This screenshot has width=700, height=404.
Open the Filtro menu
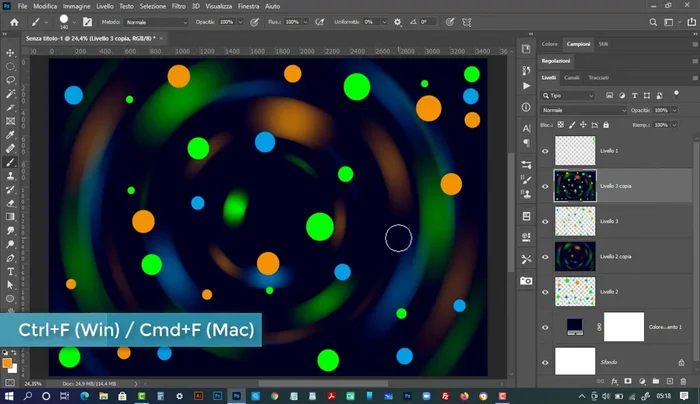[178, 6]
